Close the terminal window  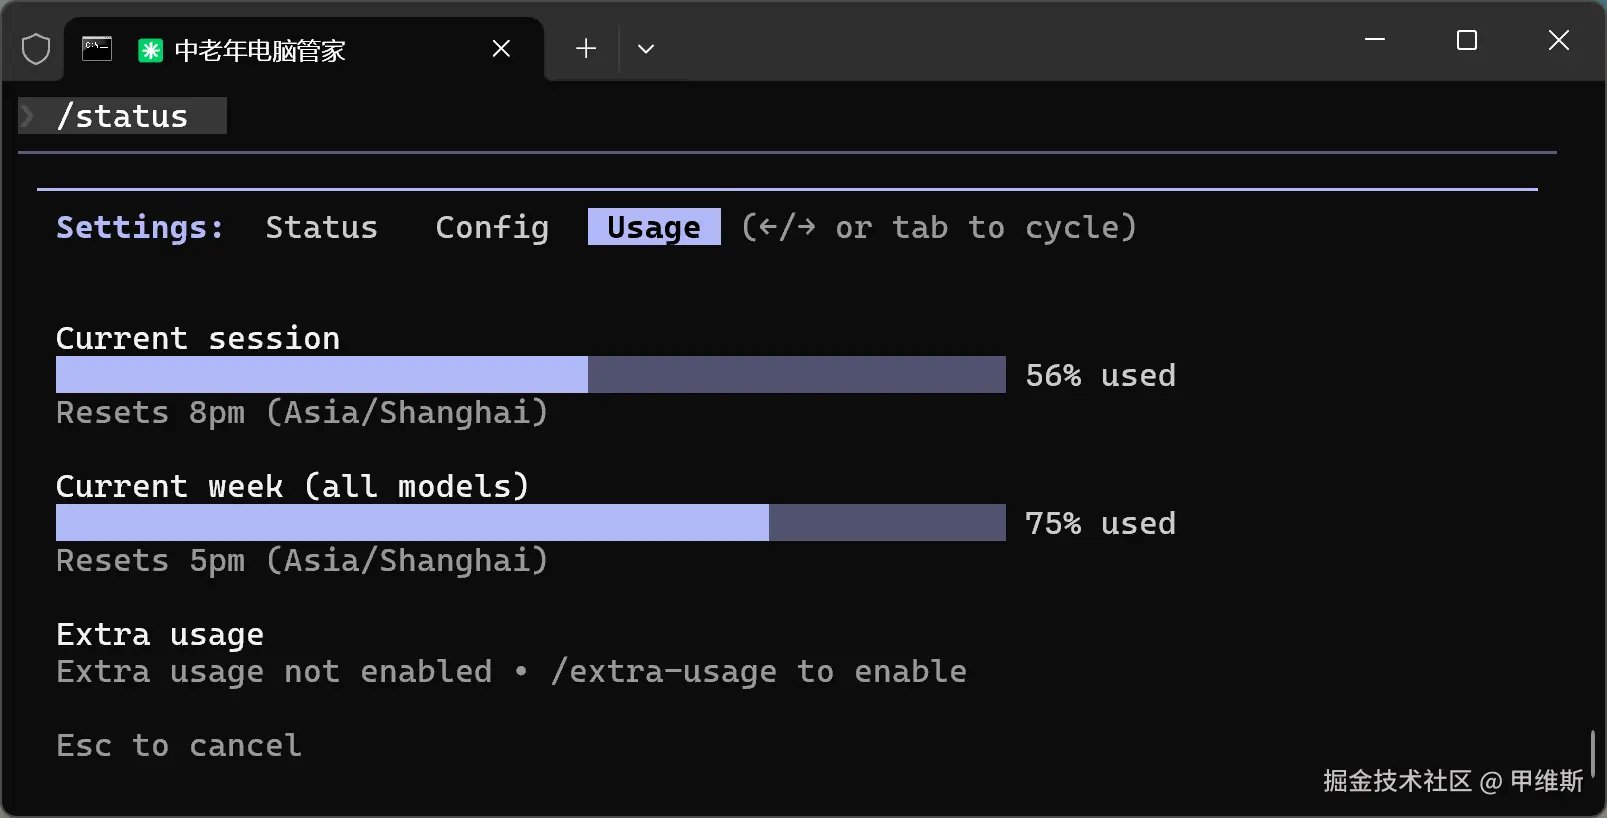(1558, 40)
